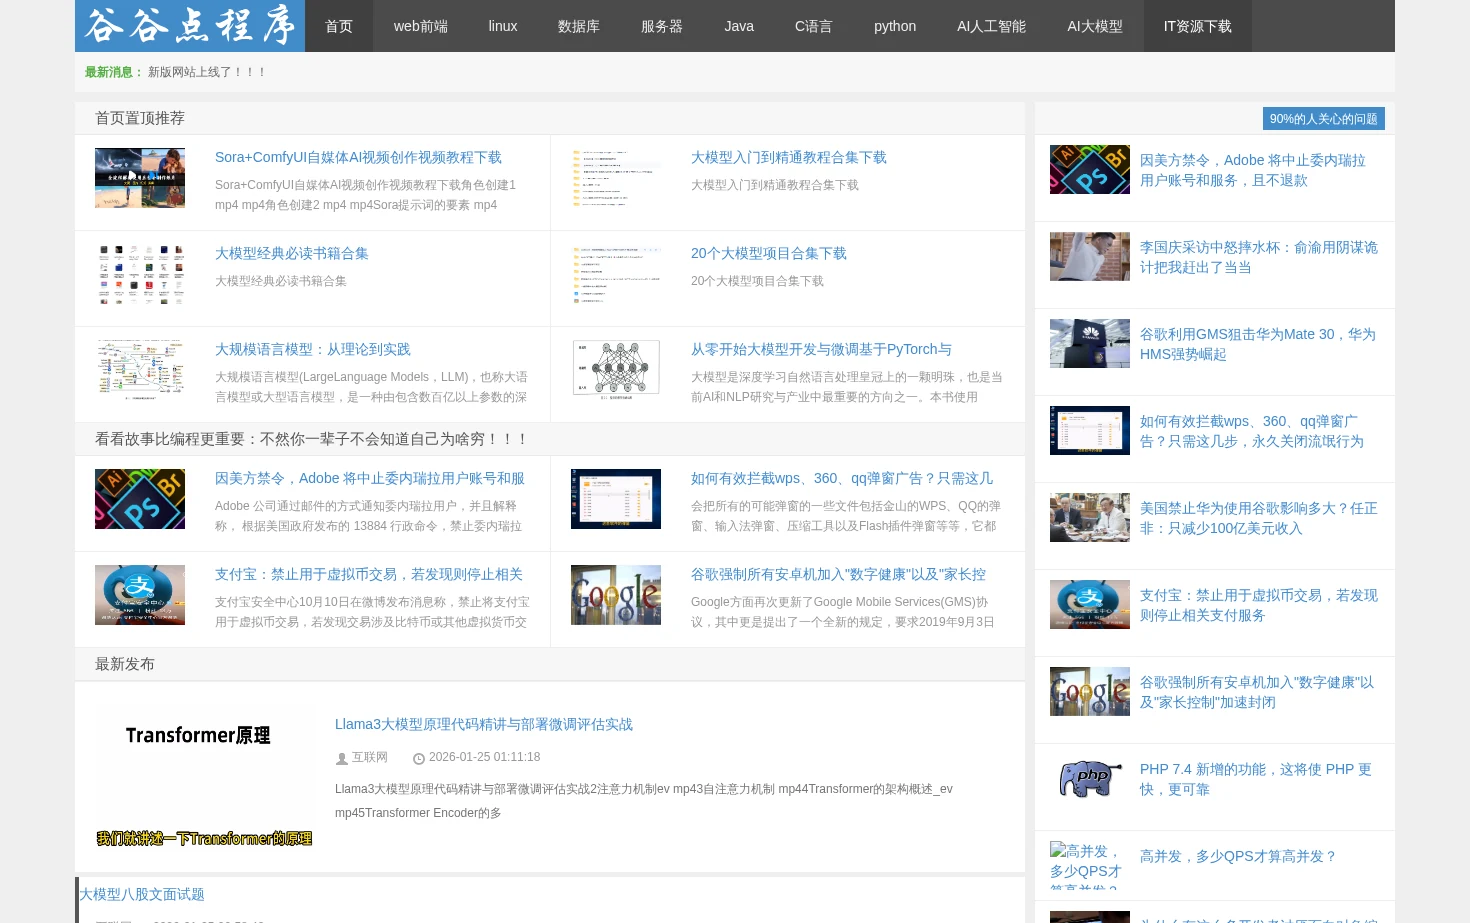Click sidebar 支付宝 thumbnail
The height and width of the screenshot is (923, 1470).
[1090, 604]
